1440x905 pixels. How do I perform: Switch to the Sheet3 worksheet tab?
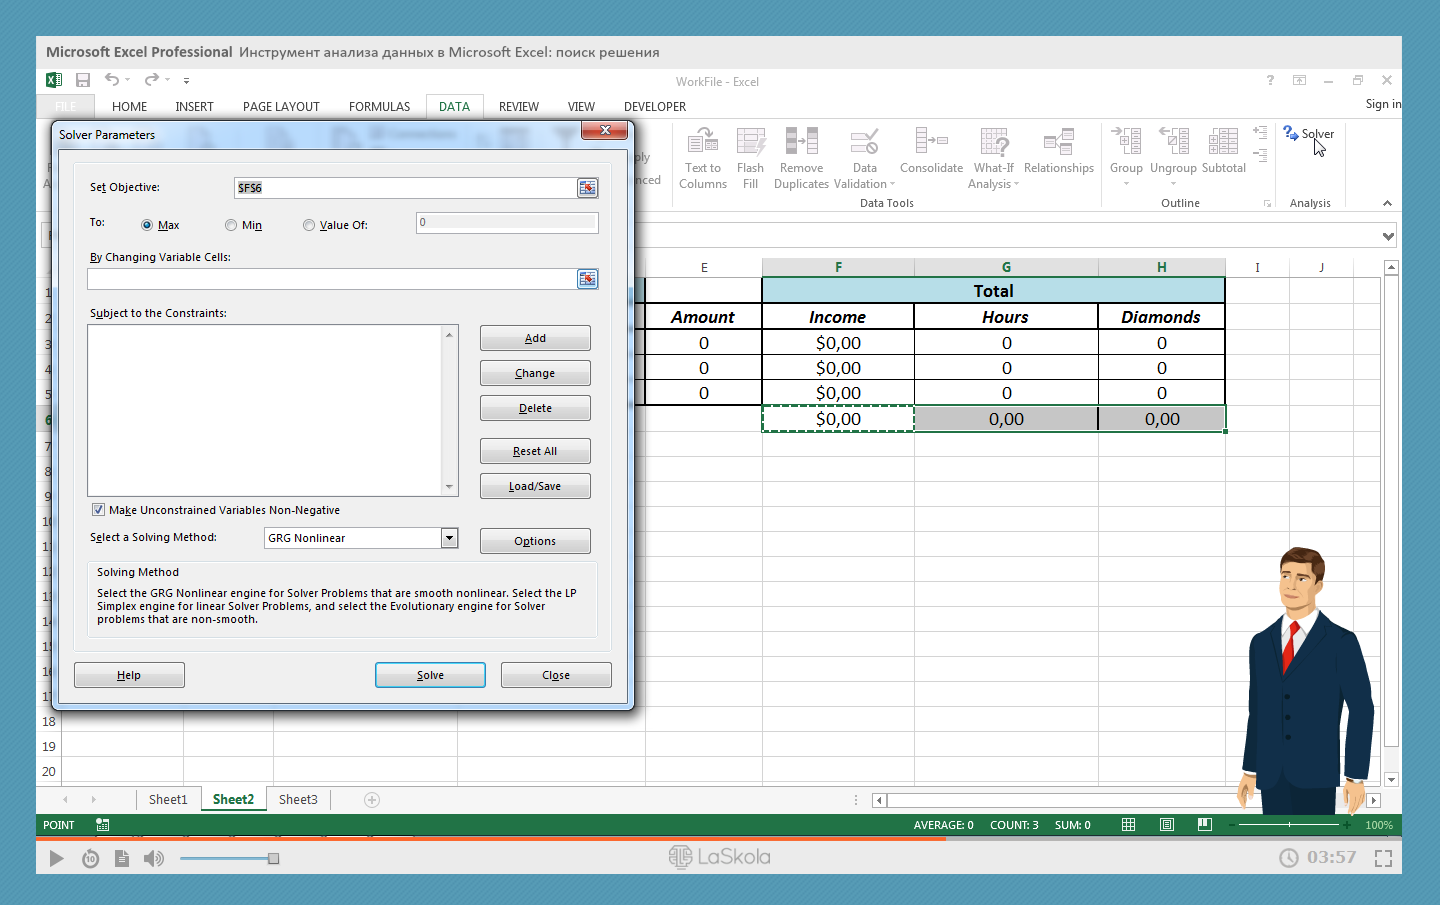point(298,800)
